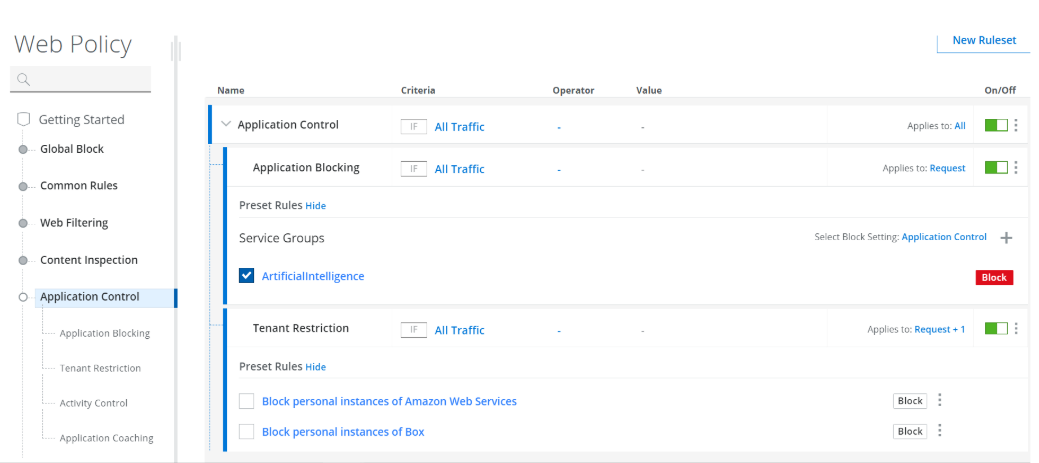Select Application Control in sidebar
The width and height of the screenshot is (1039, 463).
click(x=104, y=297)
